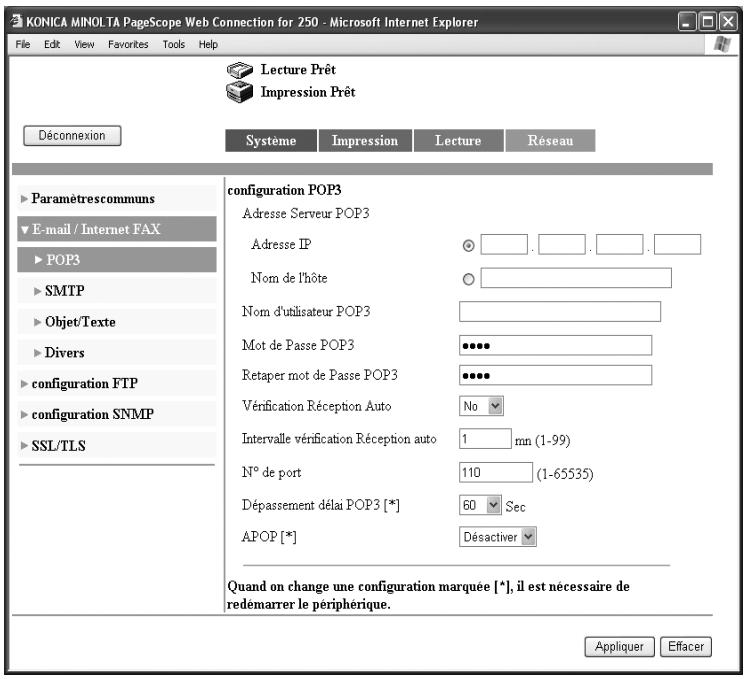Click the Appliquer button
The image size is (748, 679).
(619, 647)
